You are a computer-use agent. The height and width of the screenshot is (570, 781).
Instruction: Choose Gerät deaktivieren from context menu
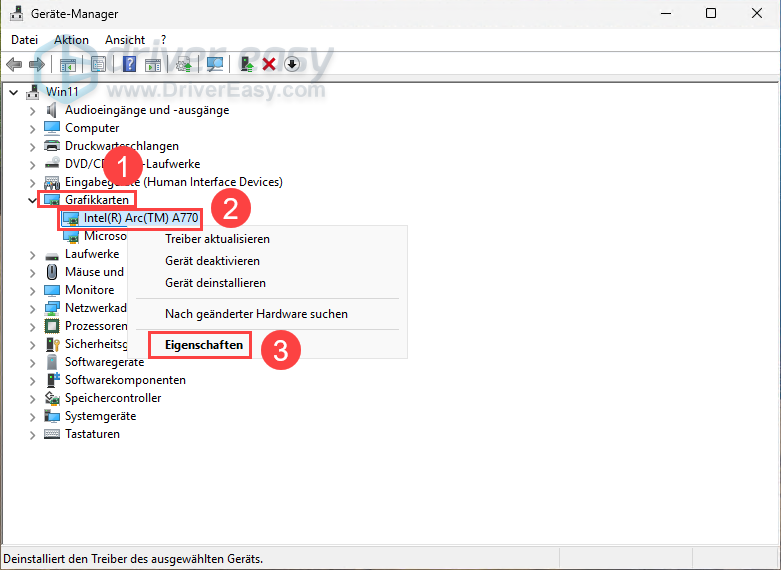[x=213, y=261]
